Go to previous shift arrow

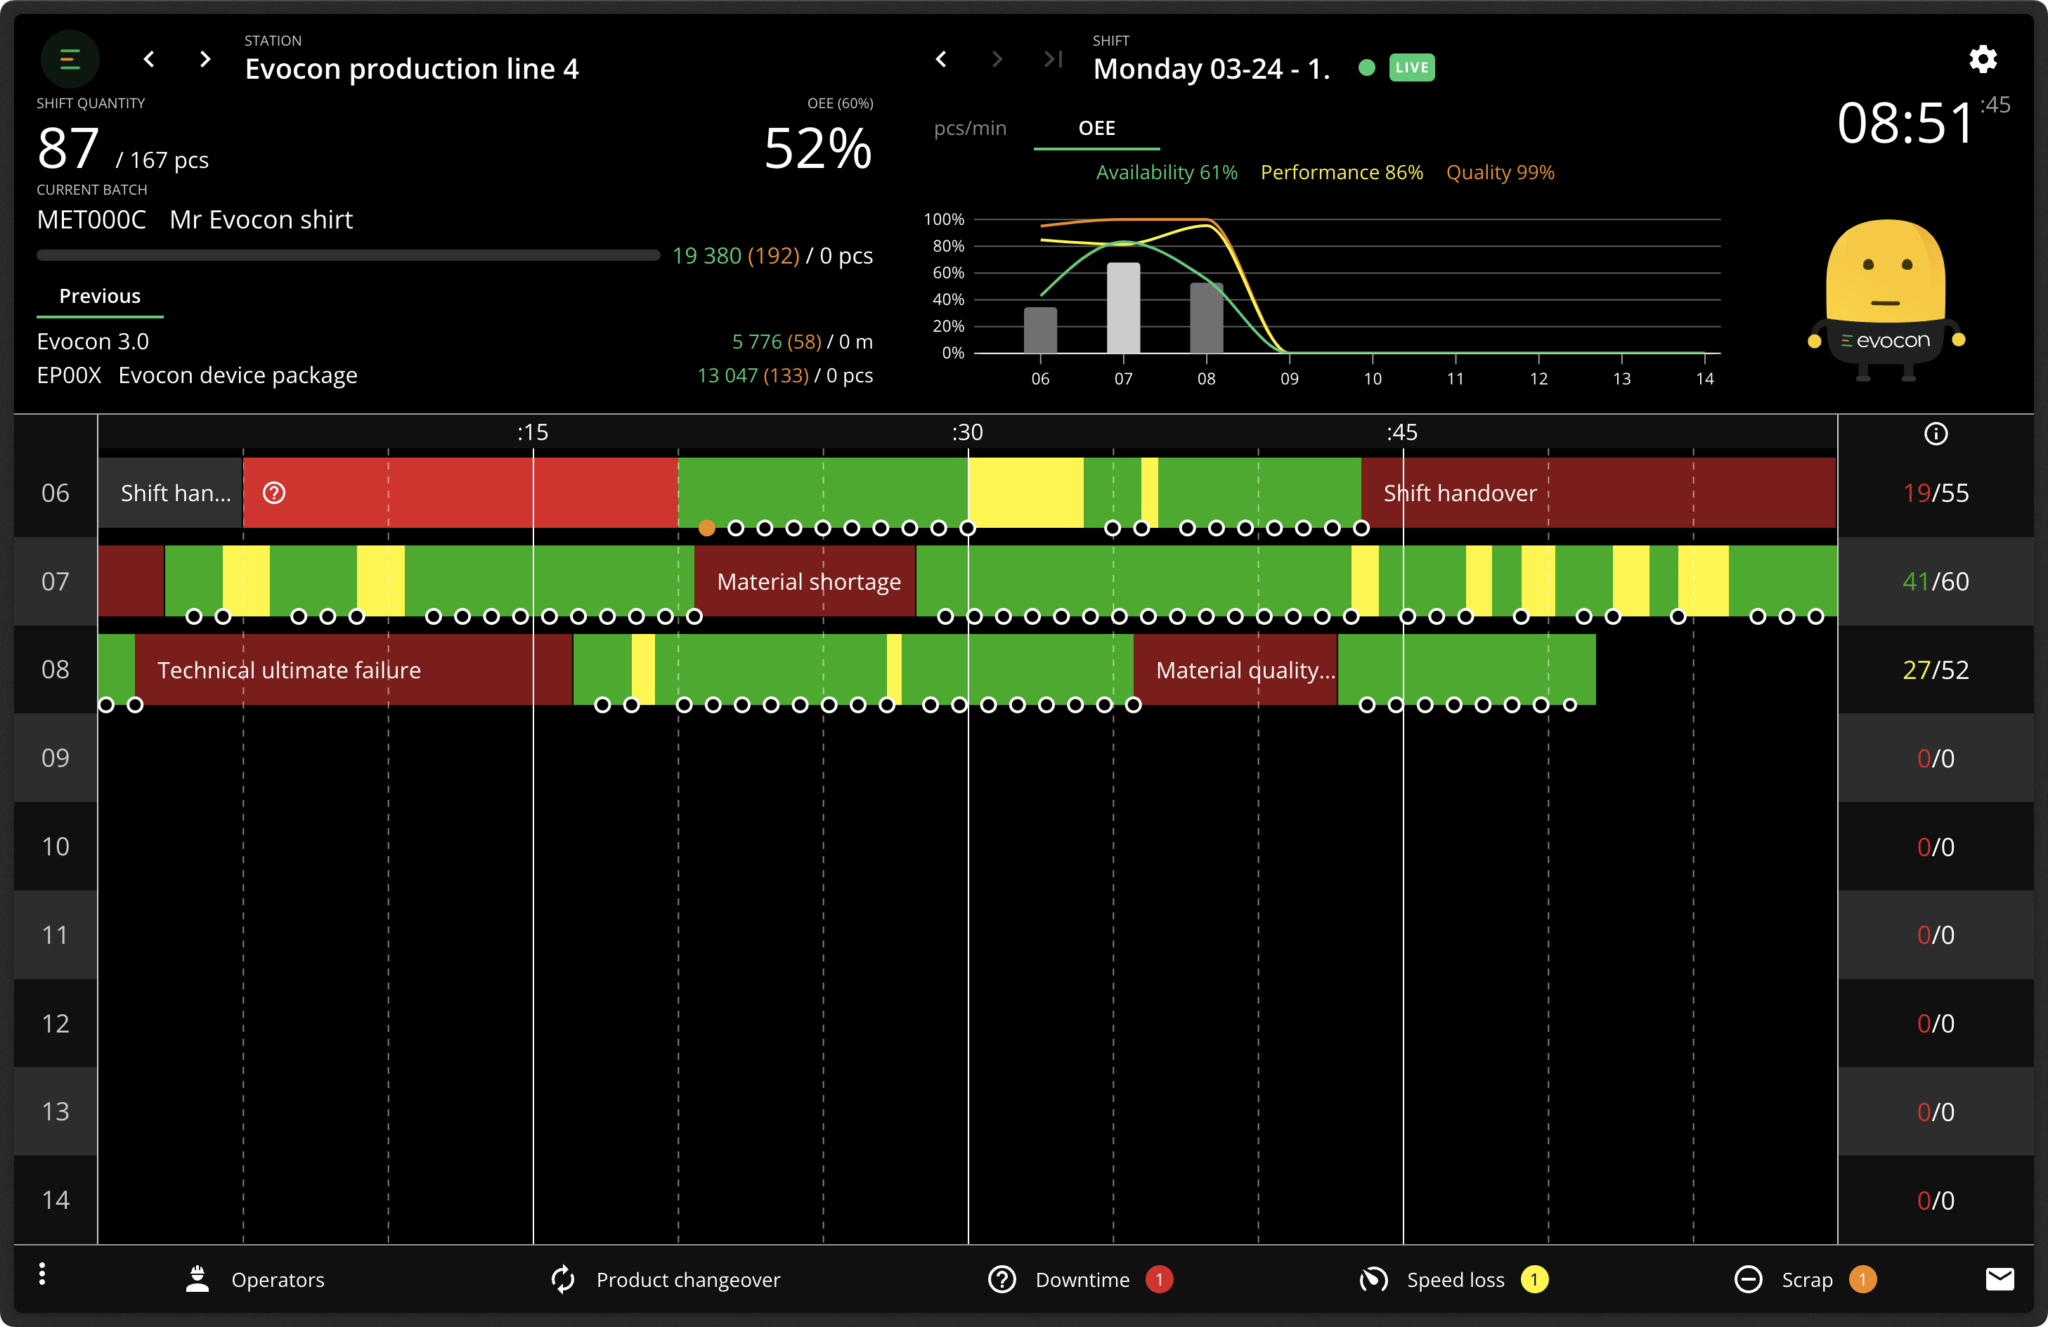tap(941, 59)
